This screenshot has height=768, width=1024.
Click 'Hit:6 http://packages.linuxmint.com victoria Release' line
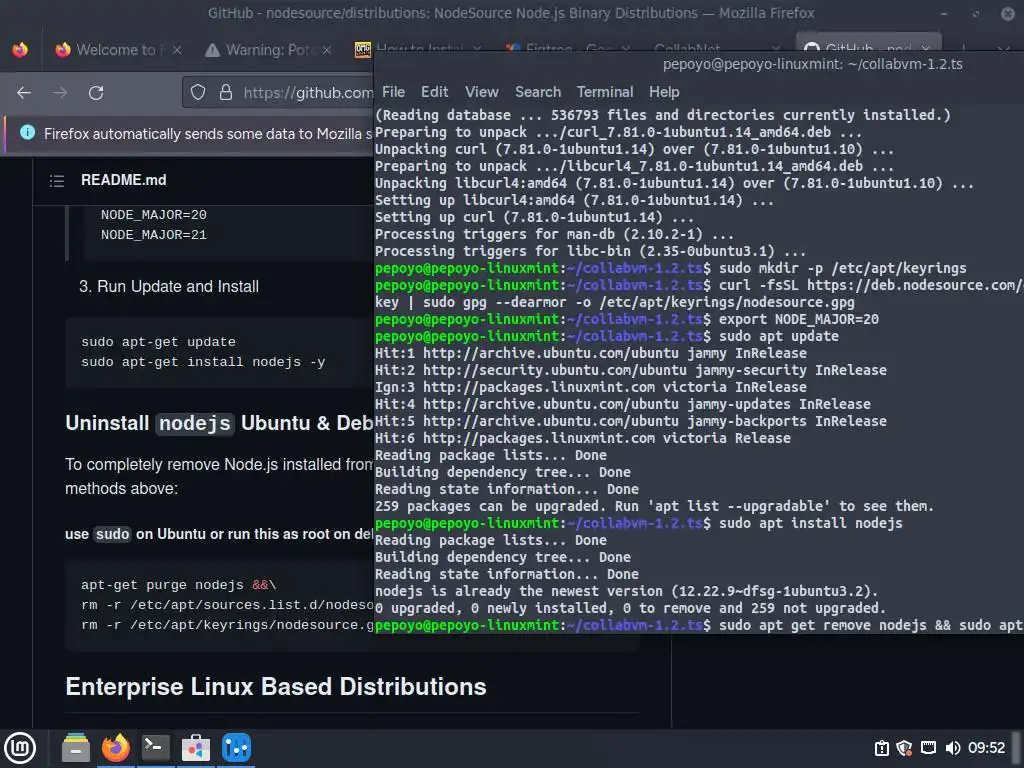point(583,438)
